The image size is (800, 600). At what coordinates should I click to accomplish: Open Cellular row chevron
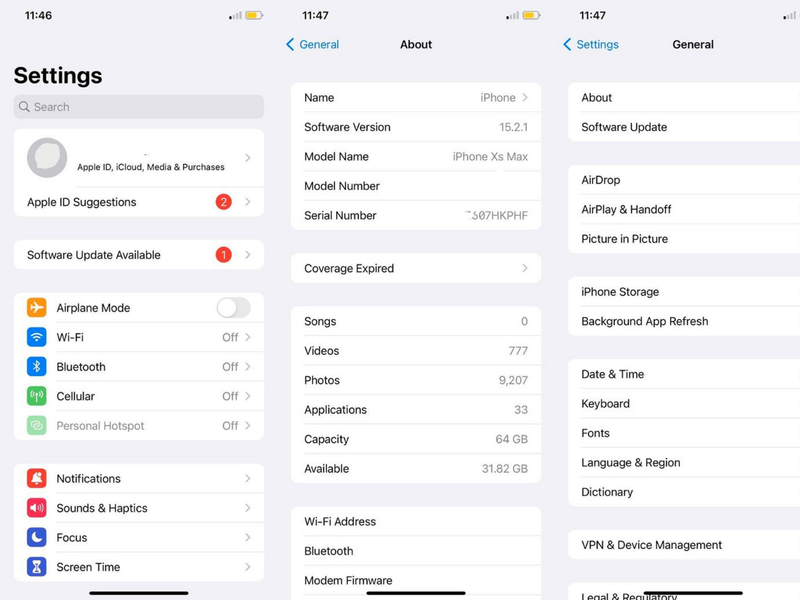[x=248, y=396]
